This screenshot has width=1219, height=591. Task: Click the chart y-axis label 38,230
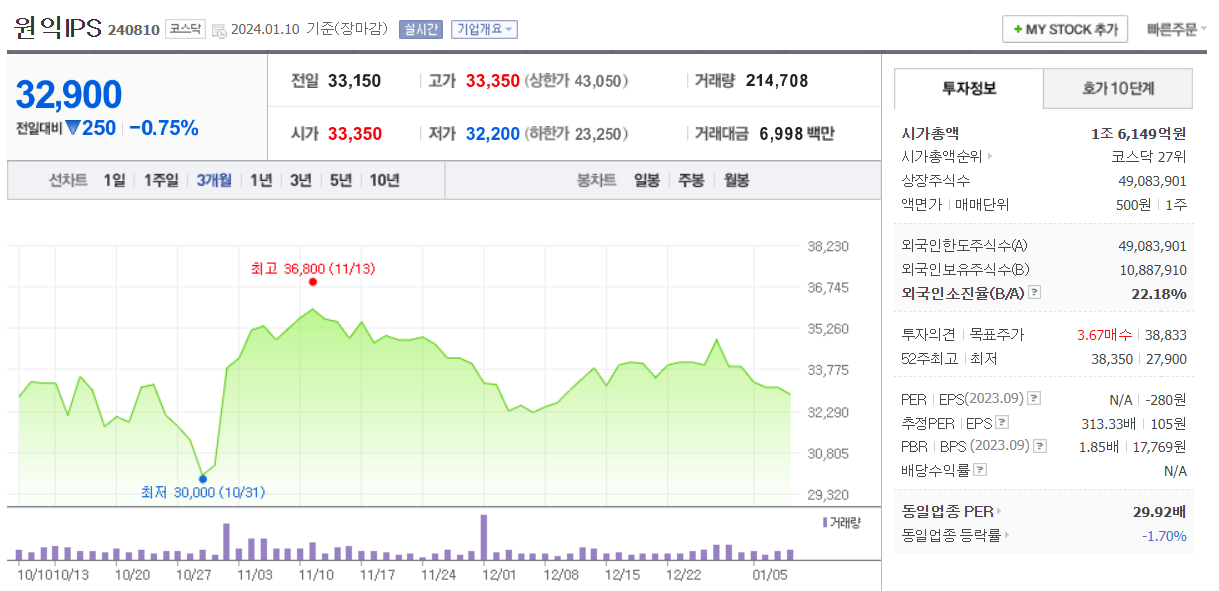pos(828,246)
